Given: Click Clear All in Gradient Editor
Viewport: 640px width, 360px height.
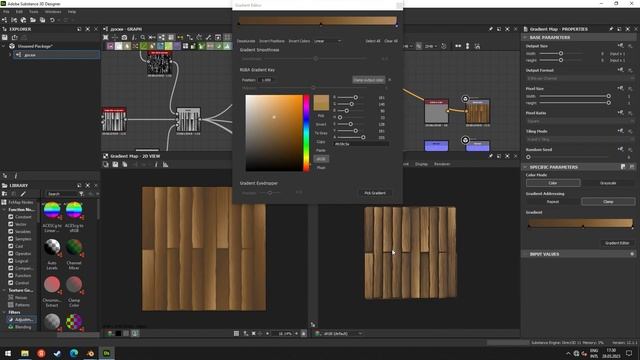Looking at the screenshot, I should pyautogui.click(x=391, y=41).
